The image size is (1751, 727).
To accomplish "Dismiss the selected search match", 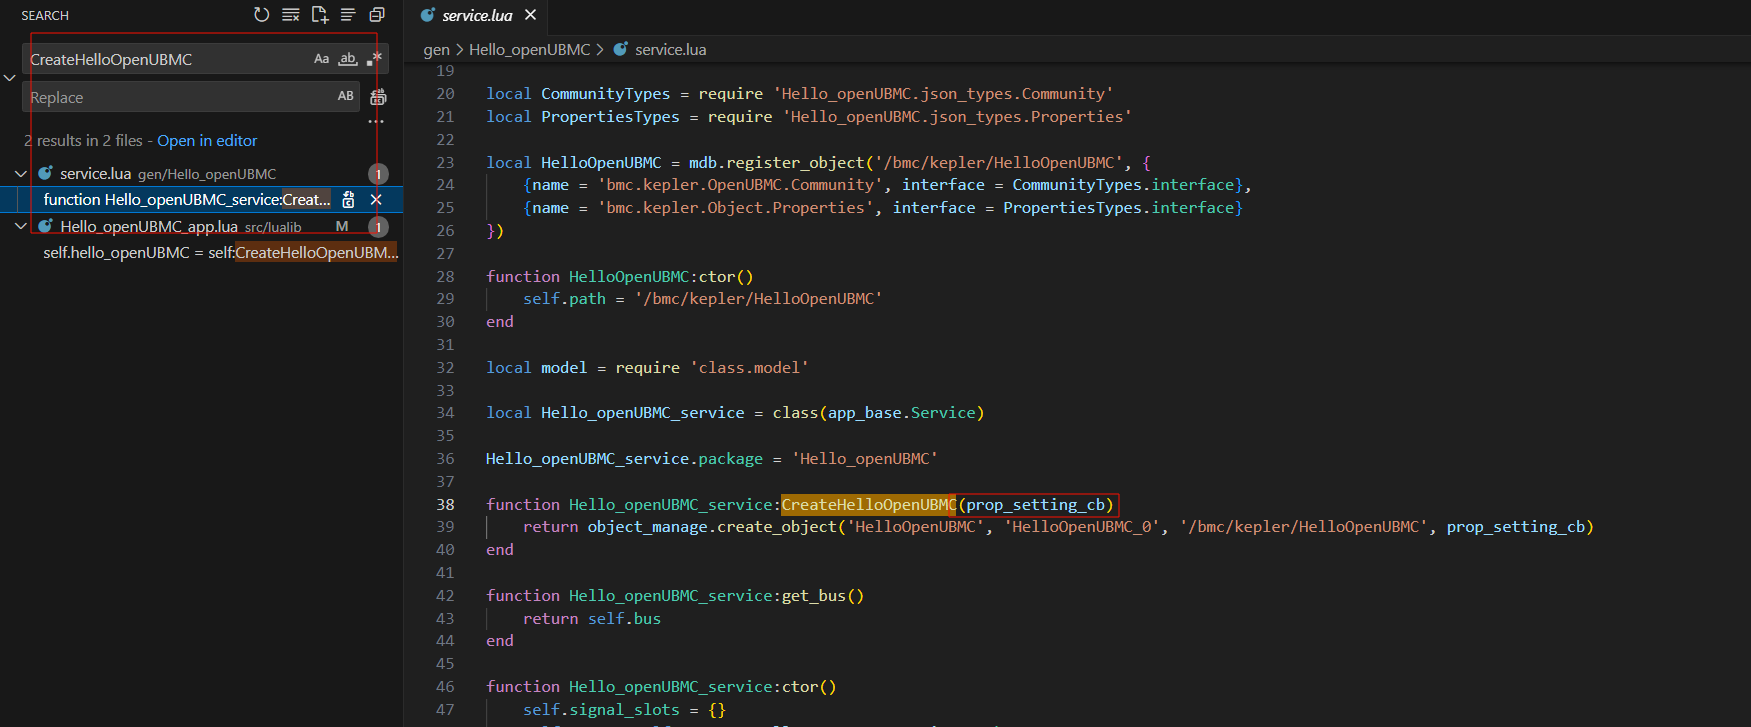I will 376,200.
